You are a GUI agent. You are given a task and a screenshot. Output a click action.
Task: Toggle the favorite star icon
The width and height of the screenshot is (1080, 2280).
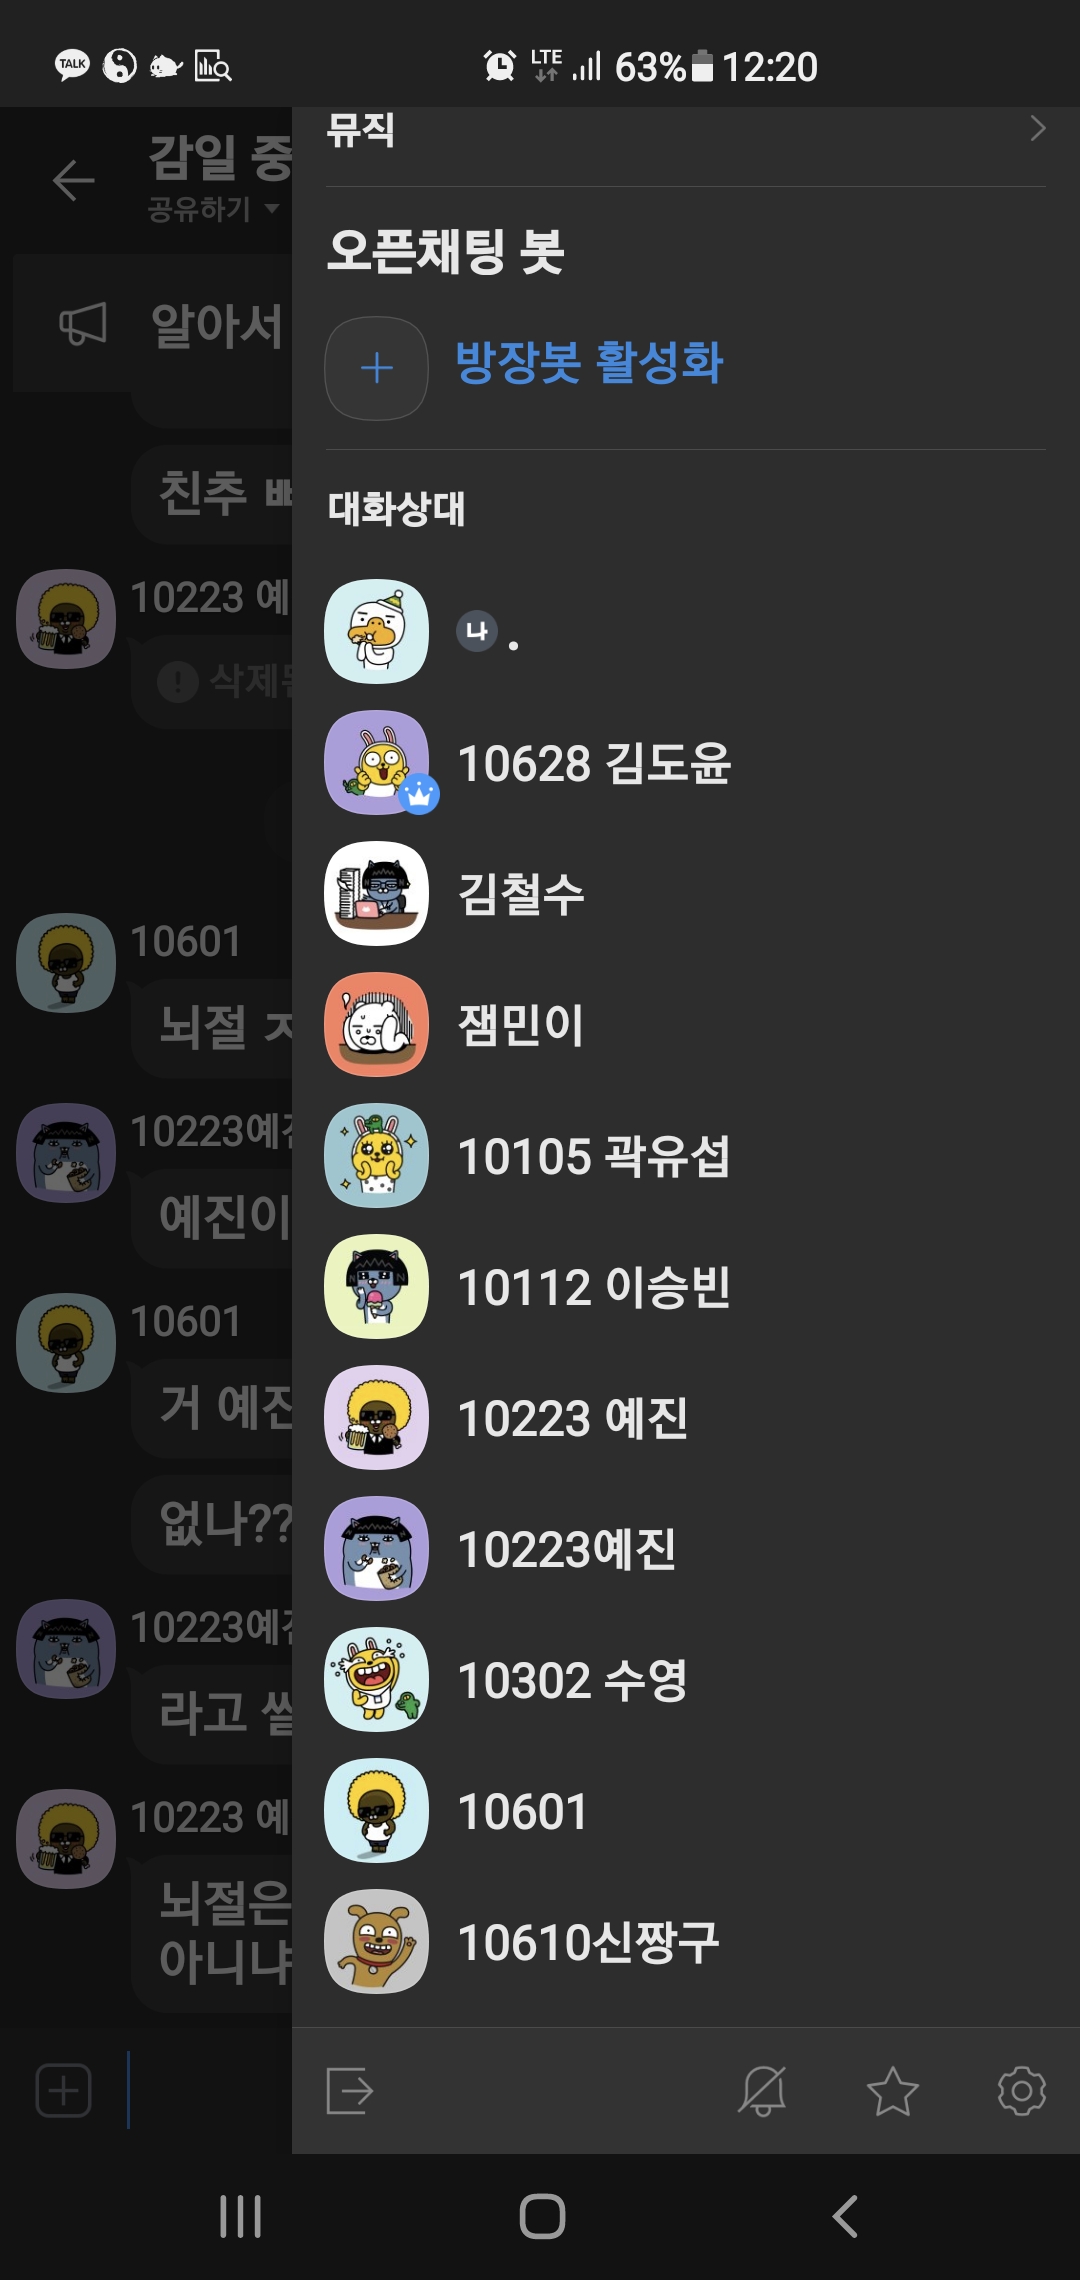892,2091
